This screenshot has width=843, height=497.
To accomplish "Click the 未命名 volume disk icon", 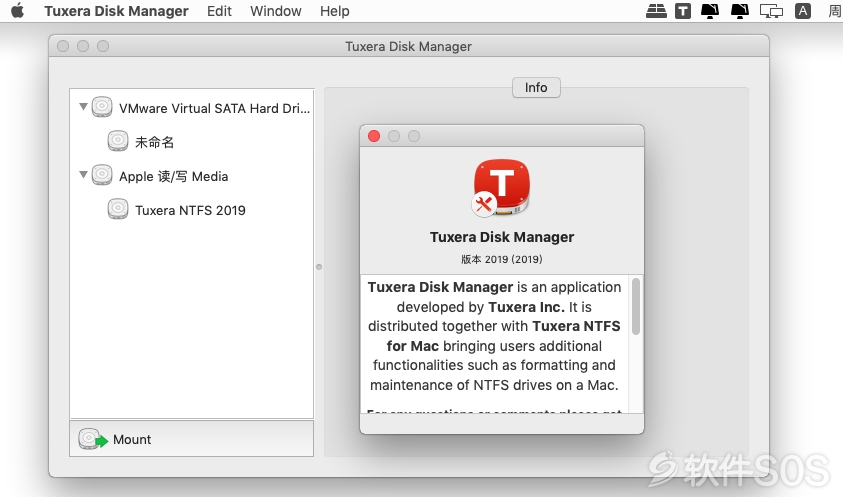I will click(x=118, y=140).
